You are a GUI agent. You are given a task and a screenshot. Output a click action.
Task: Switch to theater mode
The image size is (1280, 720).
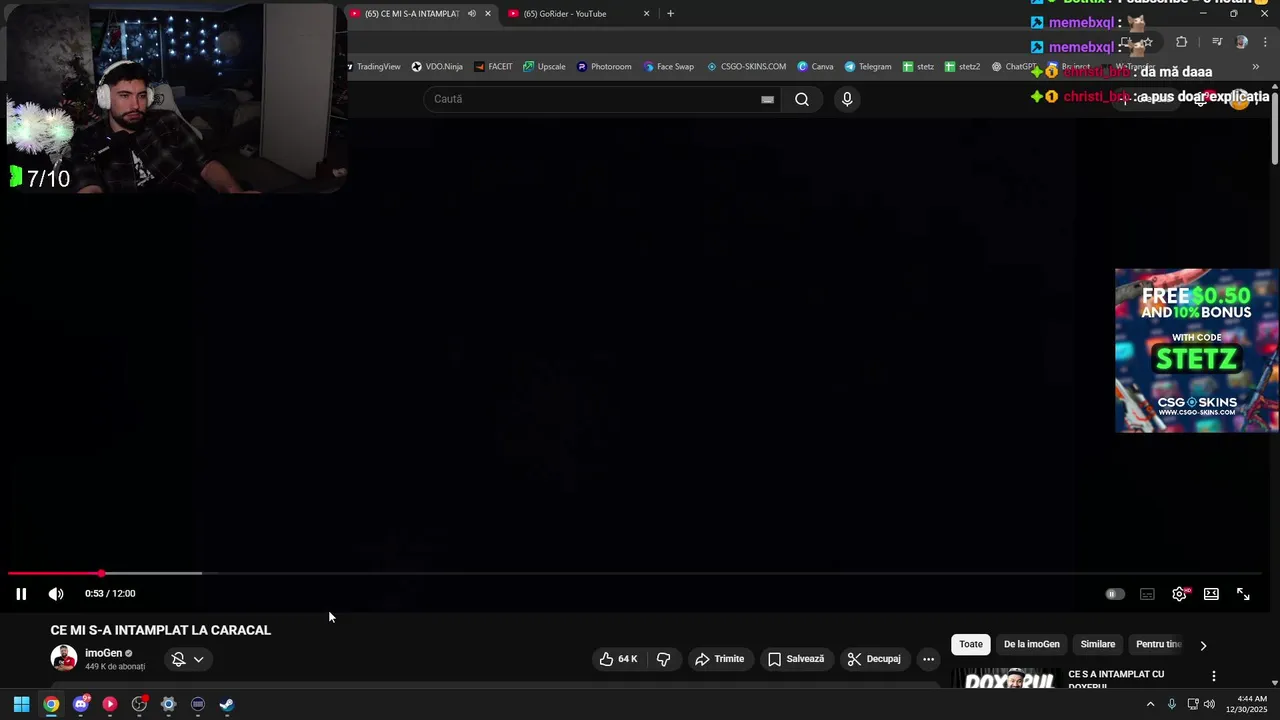[x=1211, y=594]
